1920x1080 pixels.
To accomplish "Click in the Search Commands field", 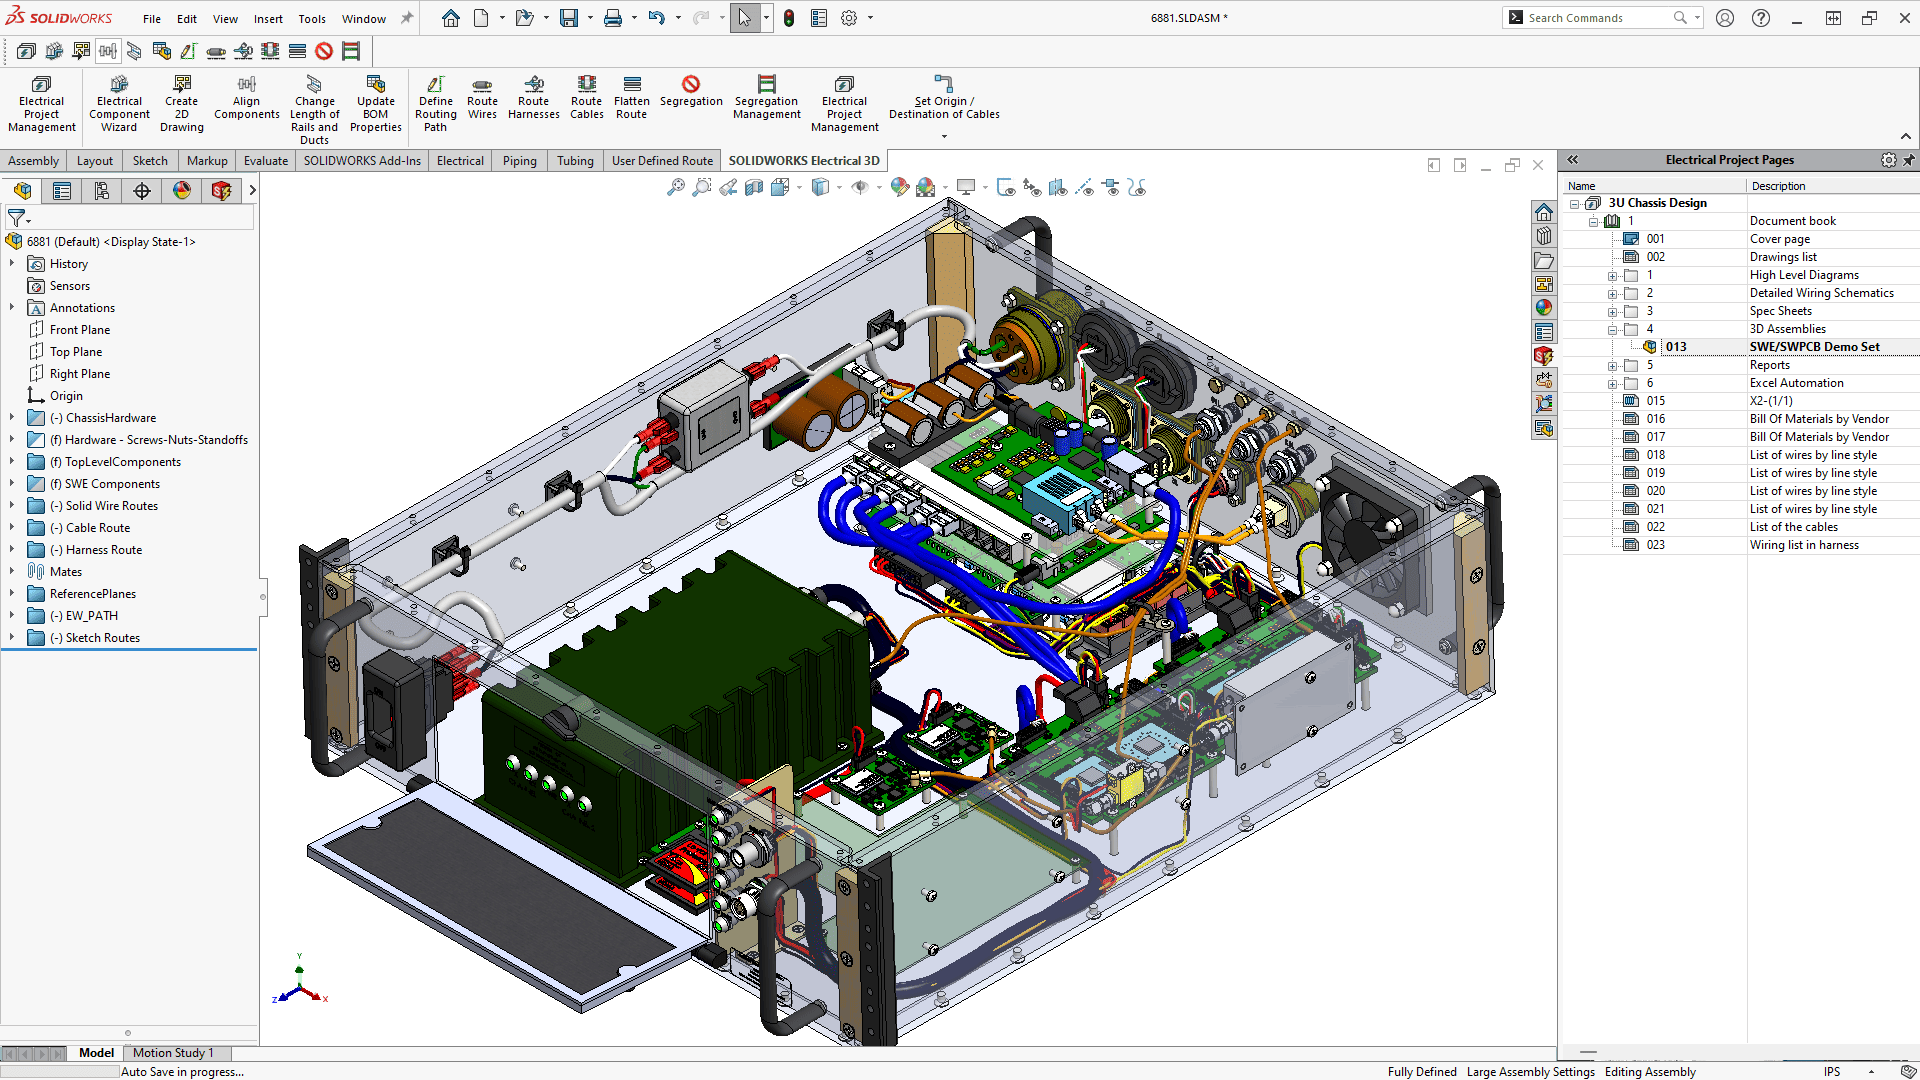I will pyautogui.click(x=1600, y=17).
